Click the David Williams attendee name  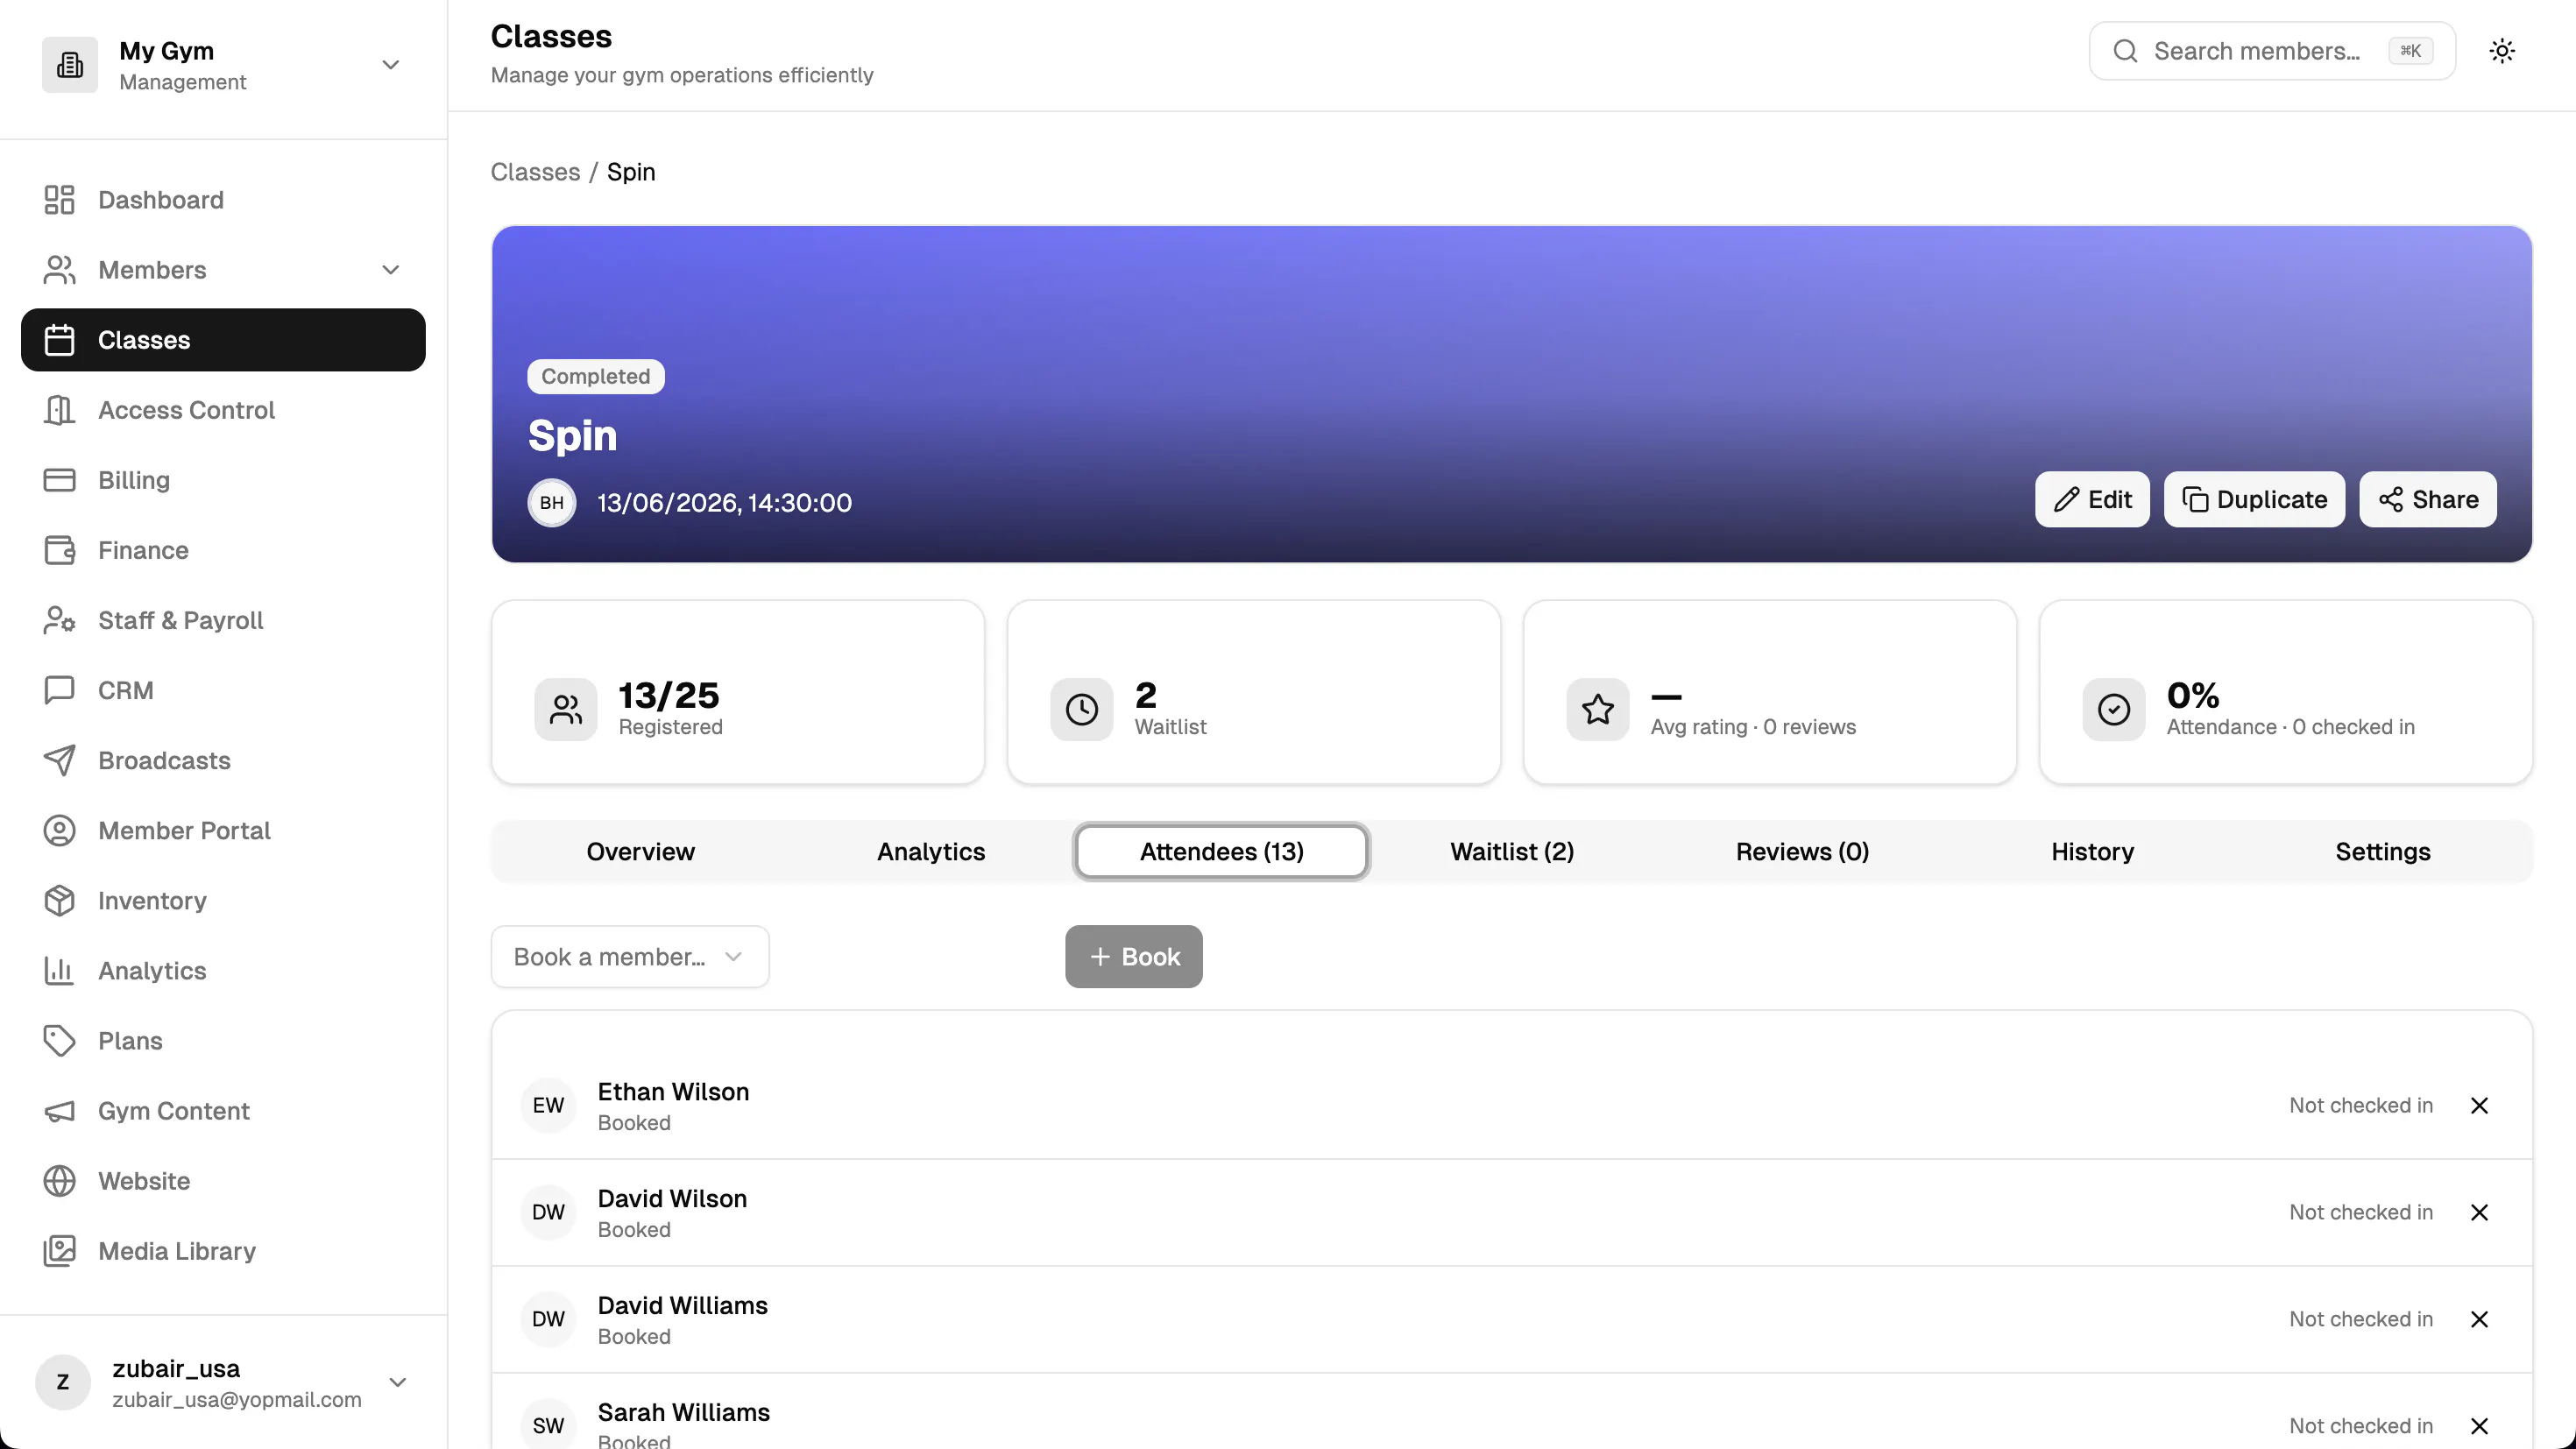(x=683, y=1306)
